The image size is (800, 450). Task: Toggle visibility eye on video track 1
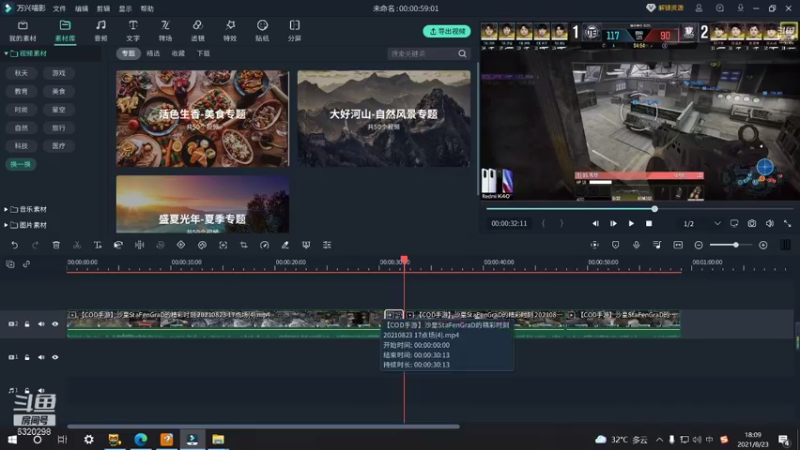[55, 357]
